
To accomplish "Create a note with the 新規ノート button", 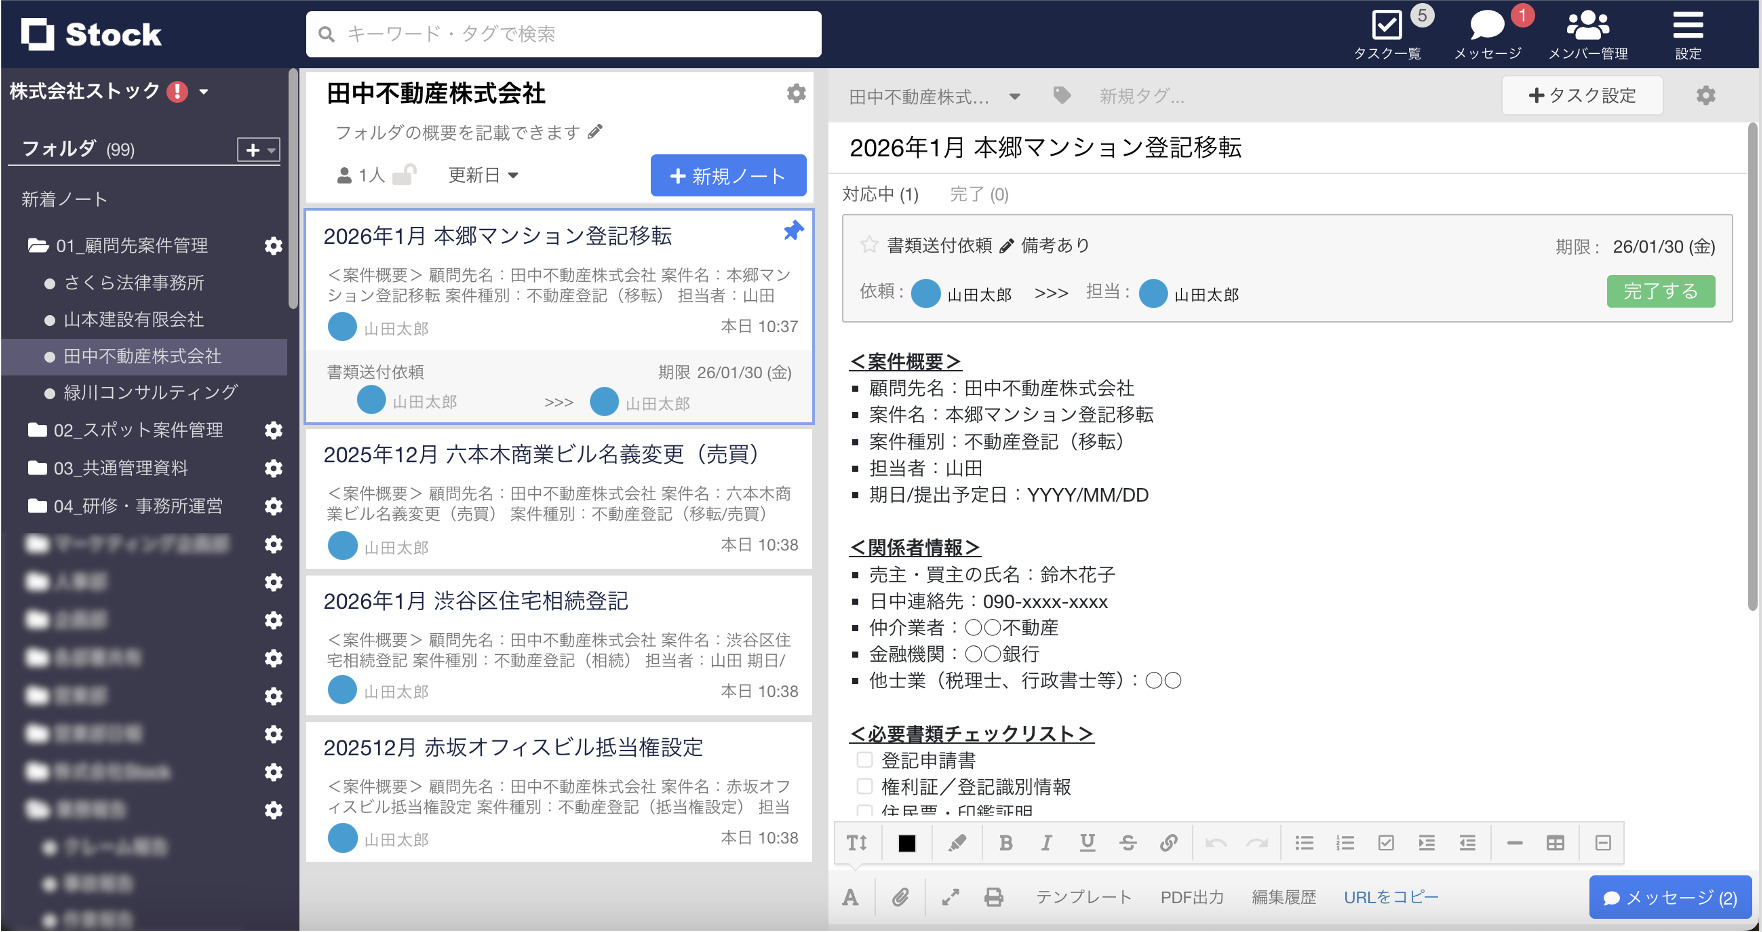I will [x=728, y=175].
